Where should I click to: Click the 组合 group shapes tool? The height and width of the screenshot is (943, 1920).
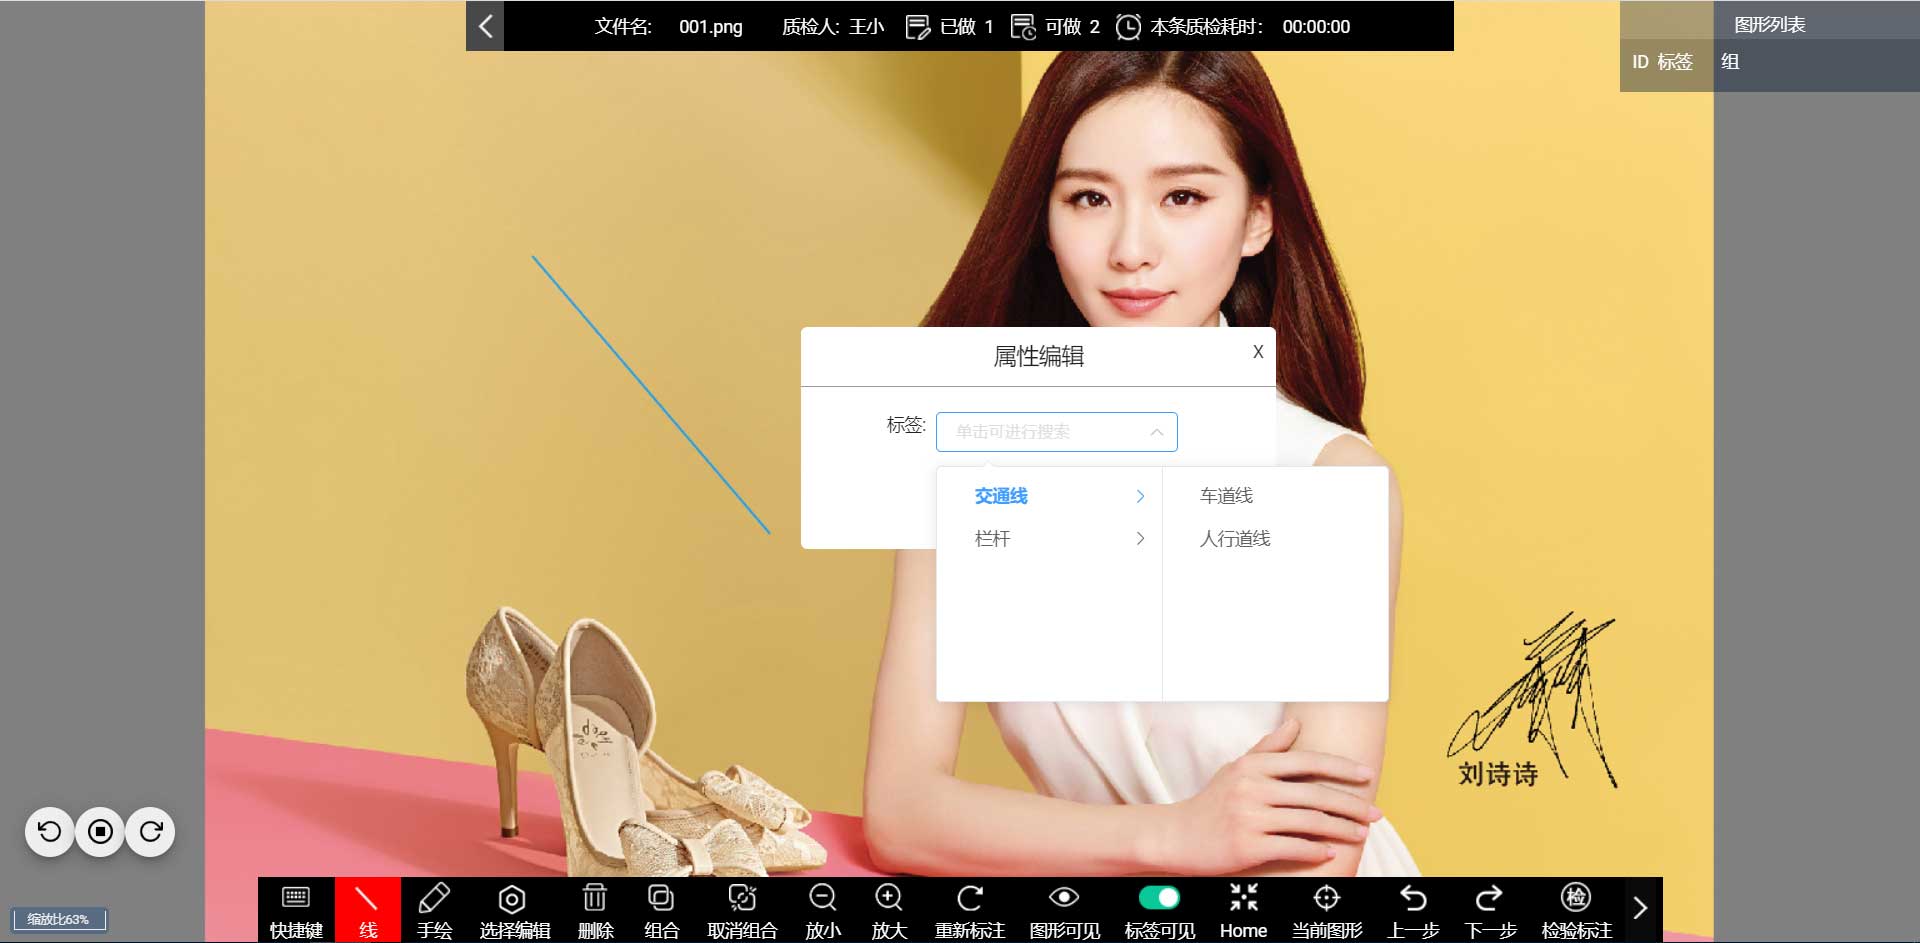(x=661, y=911)
